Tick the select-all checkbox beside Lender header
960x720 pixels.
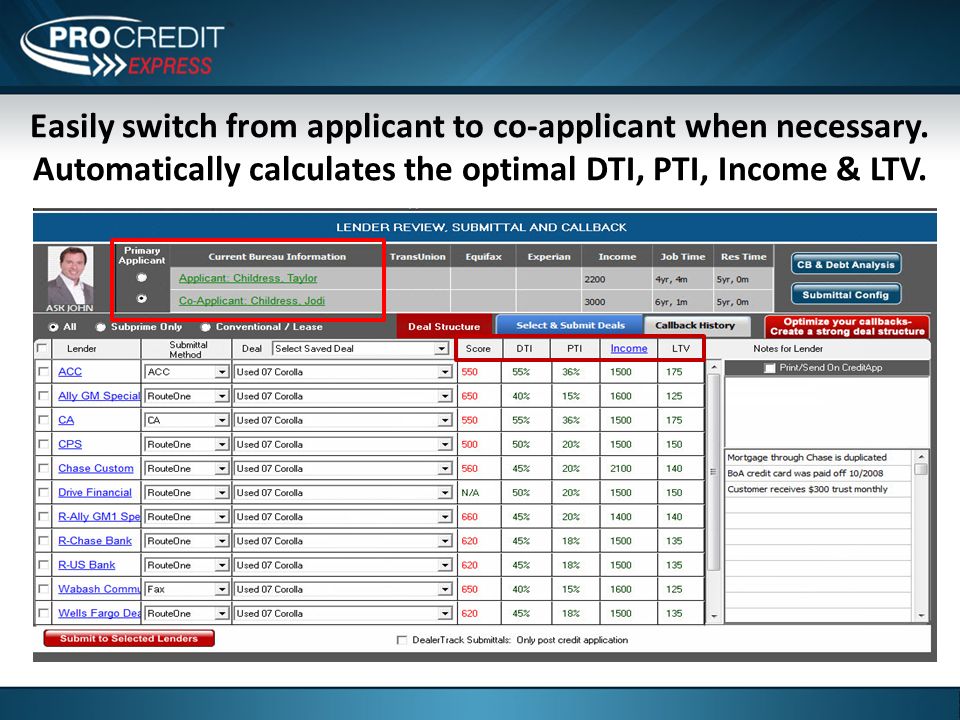[x=42, y=348]
